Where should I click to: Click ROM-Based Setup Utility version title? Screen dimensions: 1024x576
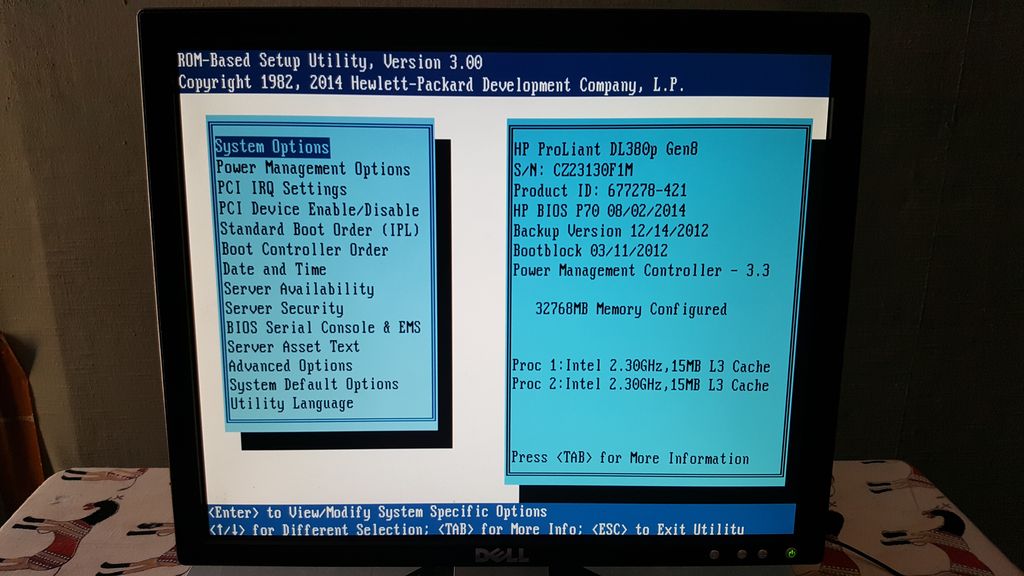coord(330,61)
